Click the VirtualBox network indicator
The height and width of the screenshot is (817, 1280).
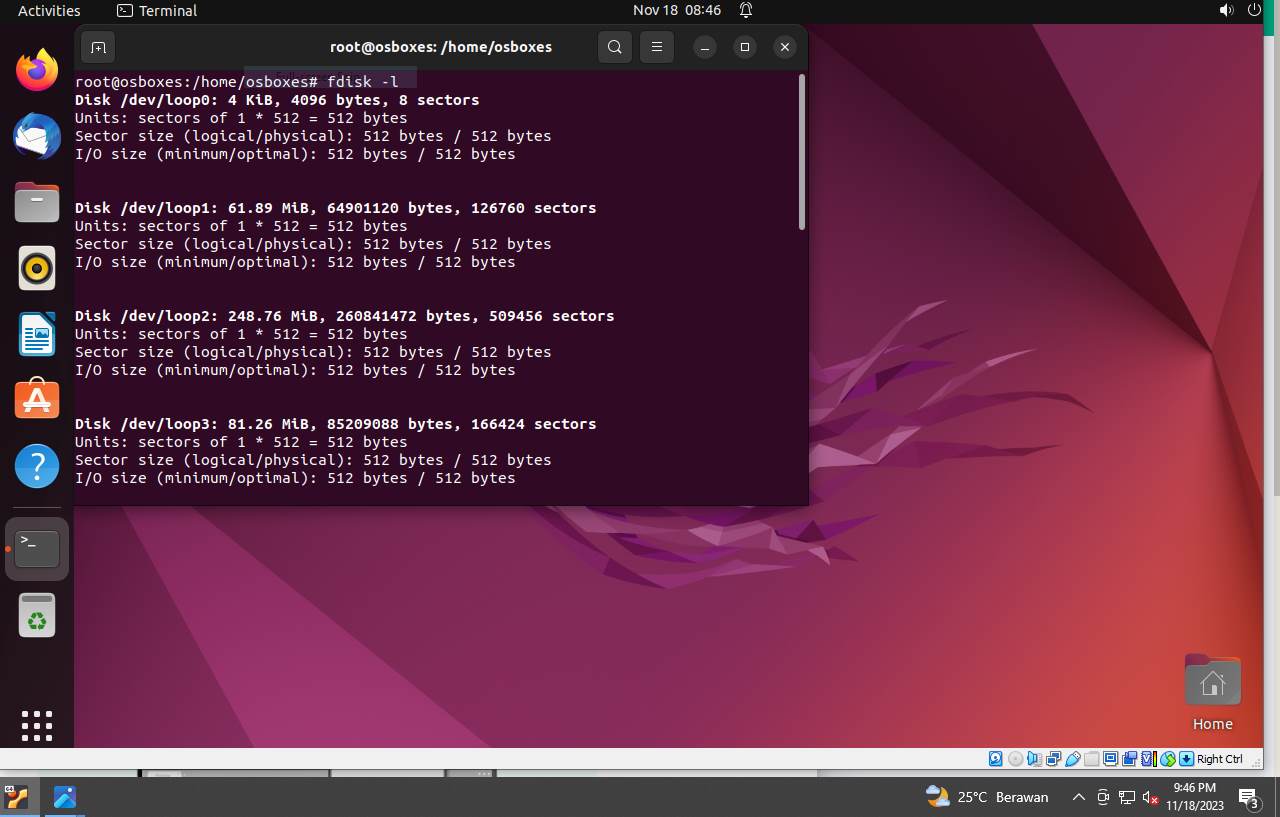[1053, 759]
